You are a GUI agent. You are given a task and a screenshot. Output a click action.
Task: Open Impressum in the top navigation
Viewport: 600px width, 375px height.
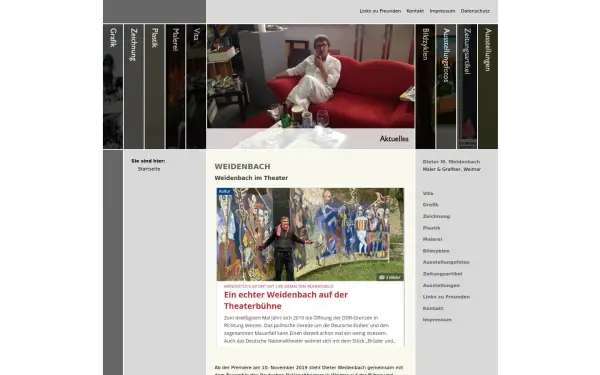click(442, 11)
